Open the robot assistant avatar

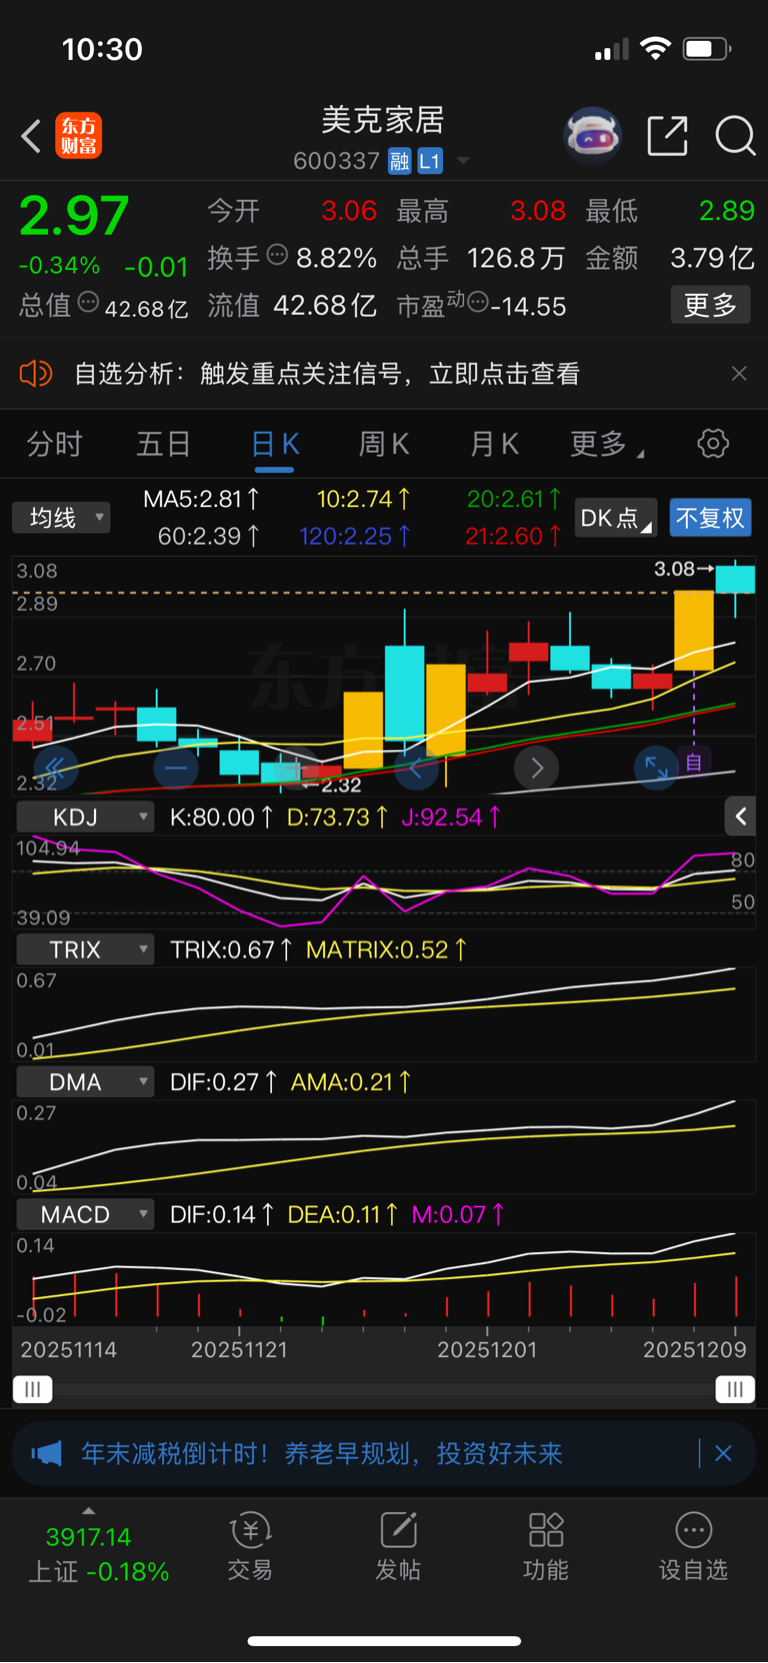click(593, 135)
